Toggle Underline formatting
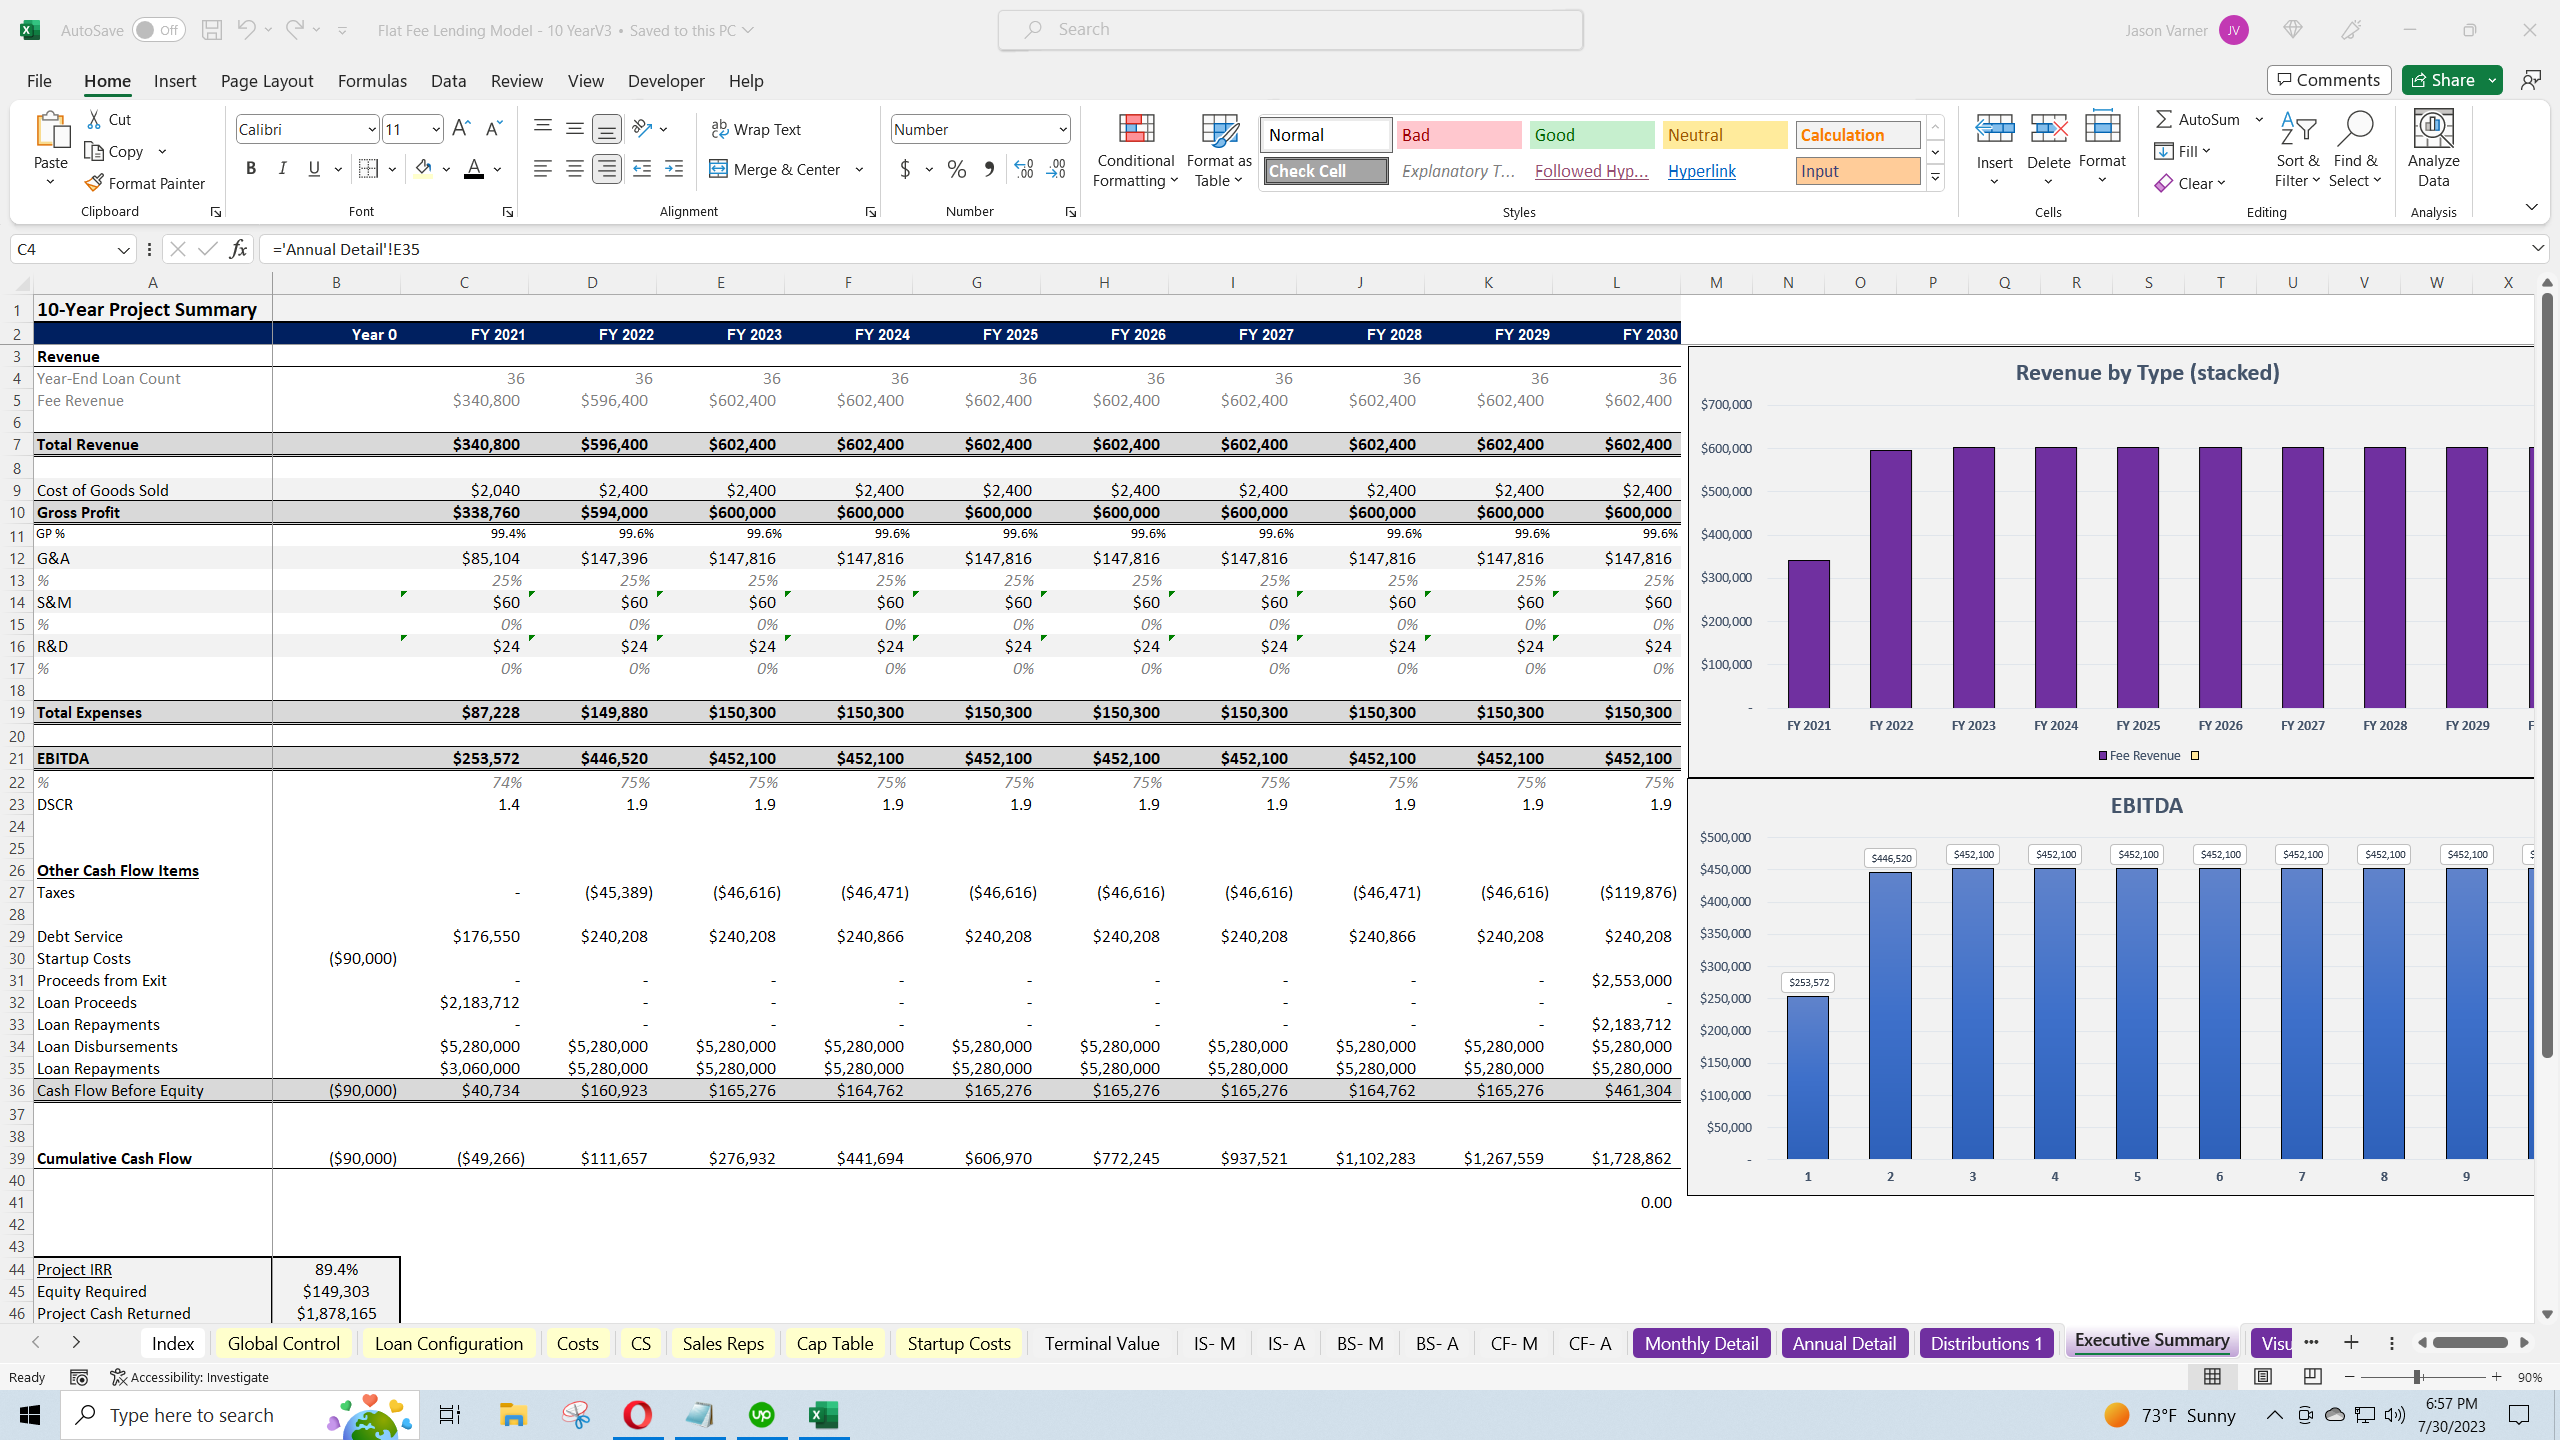The image size is (2560, 1440). click(x=314, y=169)
